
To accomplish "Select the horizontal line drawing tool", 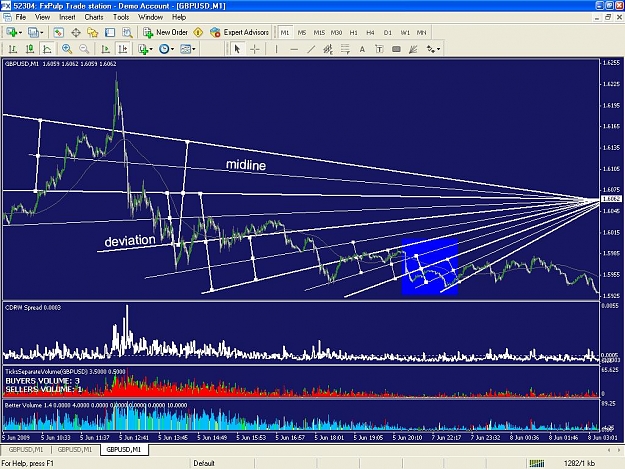I will coord(294,49).
